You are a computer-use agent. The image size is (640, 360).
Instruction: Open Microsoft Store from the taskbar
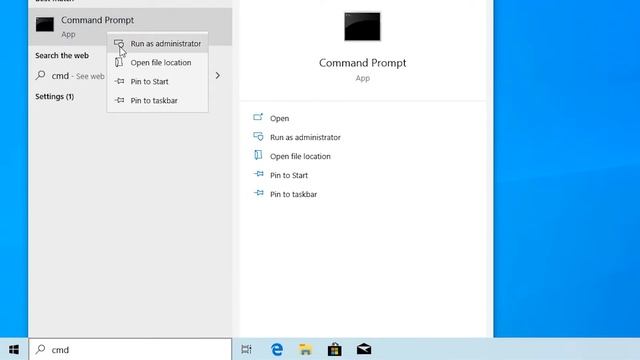(x=334, y=349)
